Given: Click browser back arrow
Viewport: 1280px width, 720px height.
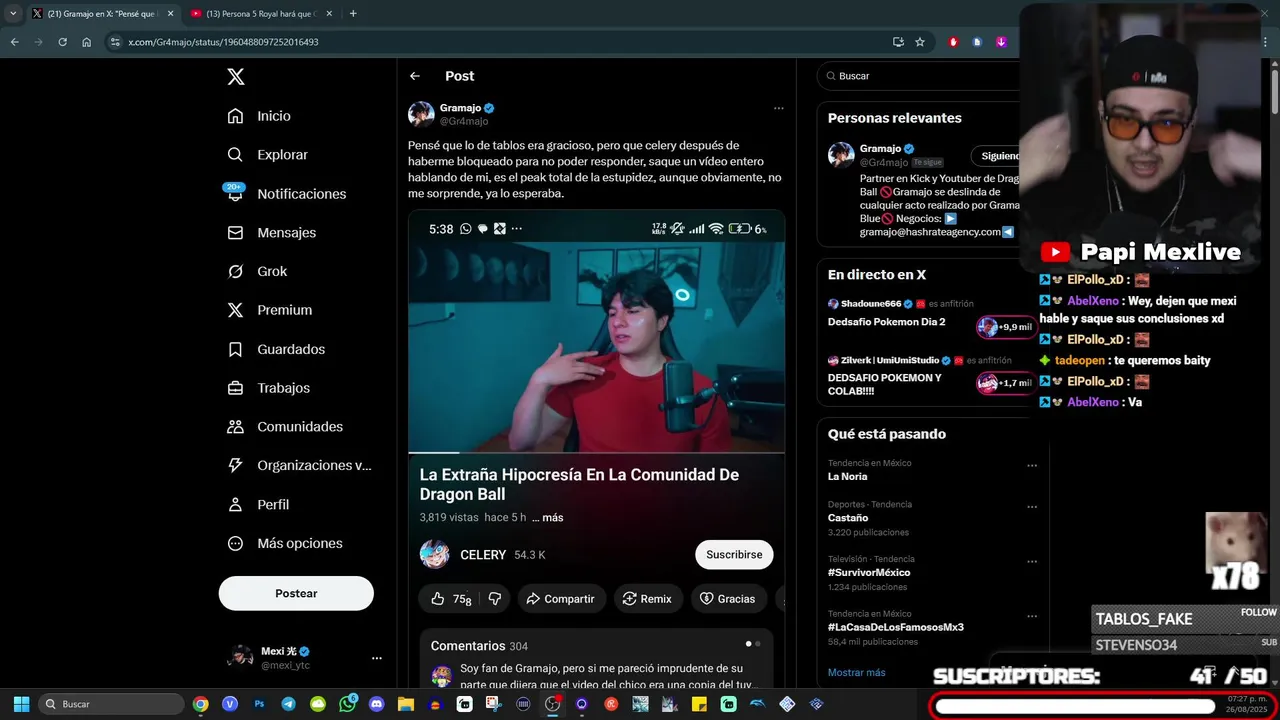Looking at the screenshot, I should point(14,42).
